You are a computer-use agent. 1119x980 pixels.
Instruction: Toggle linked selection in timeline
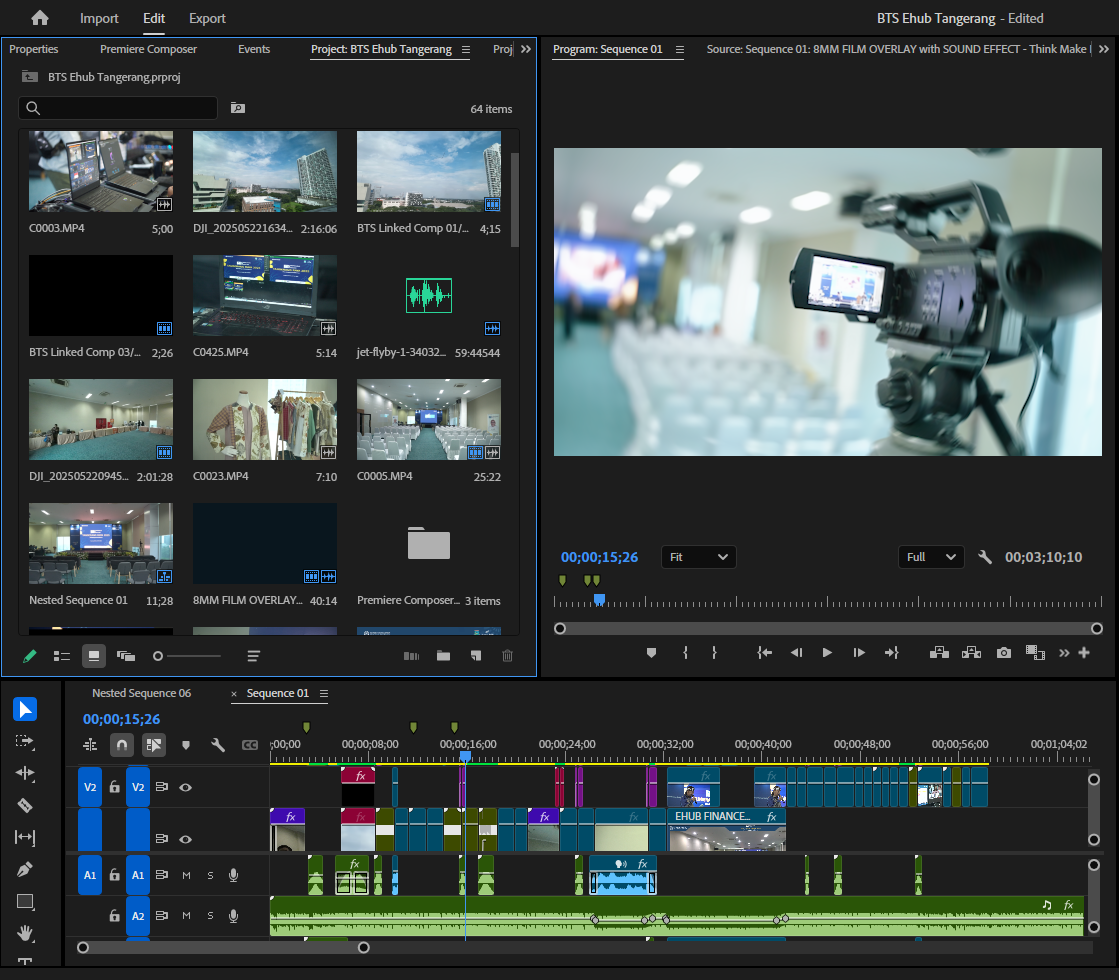153,745
